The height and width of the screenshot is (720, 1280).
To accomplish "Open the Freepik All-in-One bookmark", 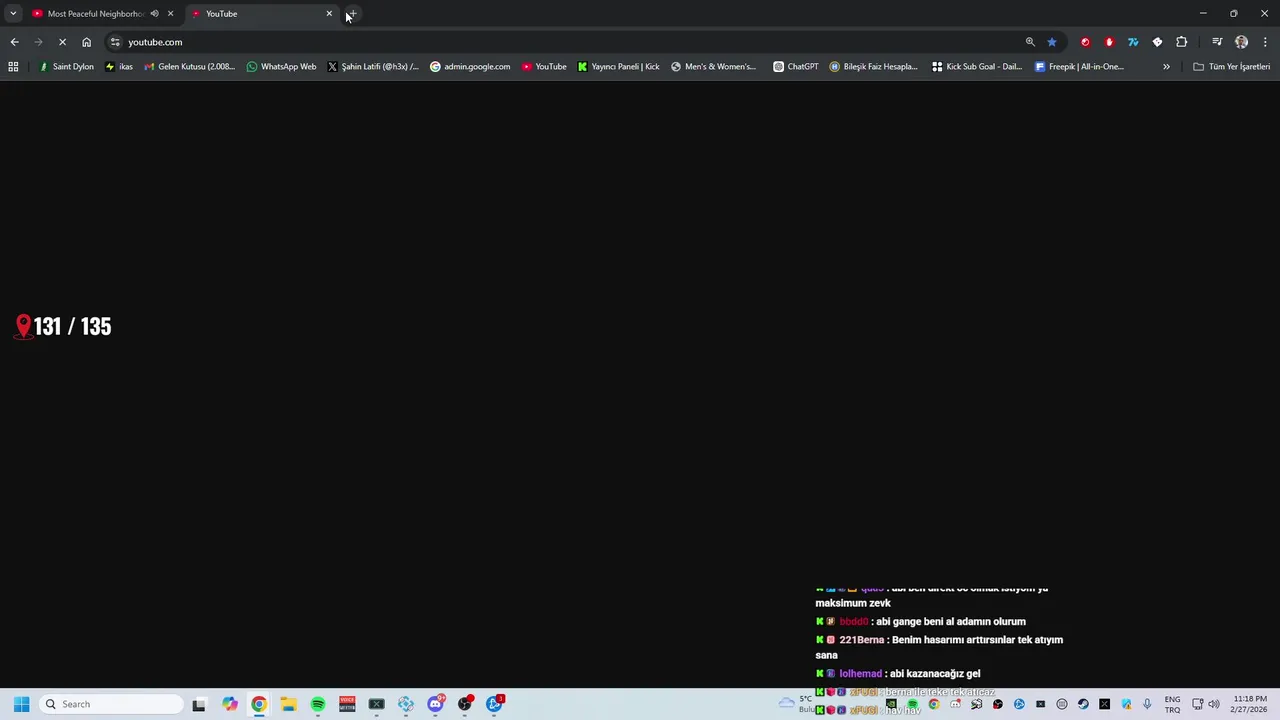I will [x=1079, y=67].
